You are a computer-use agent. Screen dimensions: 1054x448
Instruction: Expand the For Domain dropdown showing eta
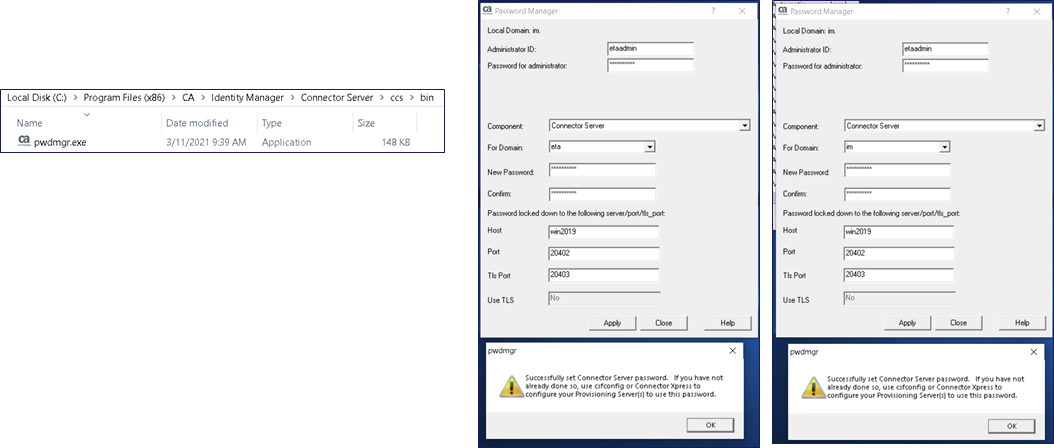[650, 147]
